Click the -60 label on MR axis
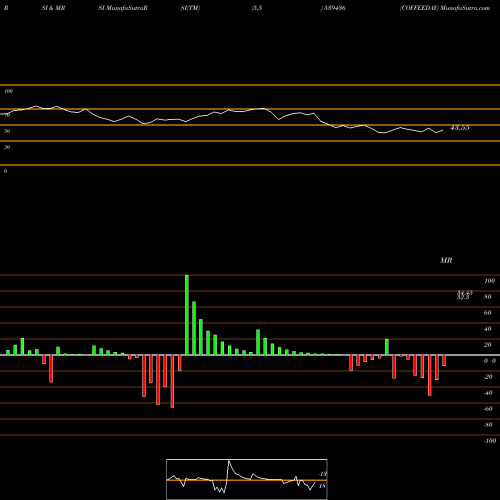Viewport: 500px width, 500px height. point(488,409)
